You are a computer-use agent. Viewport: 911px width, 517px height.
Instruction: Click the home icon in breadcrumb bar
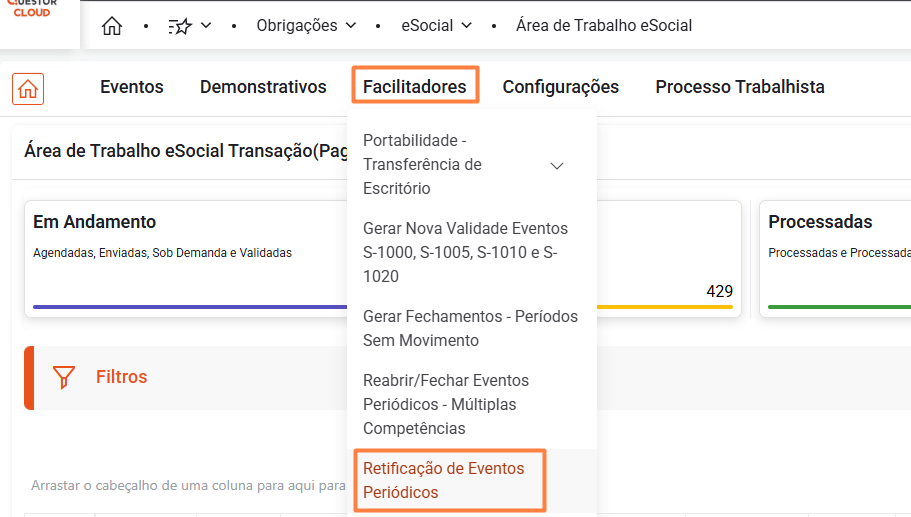point(112,26)
